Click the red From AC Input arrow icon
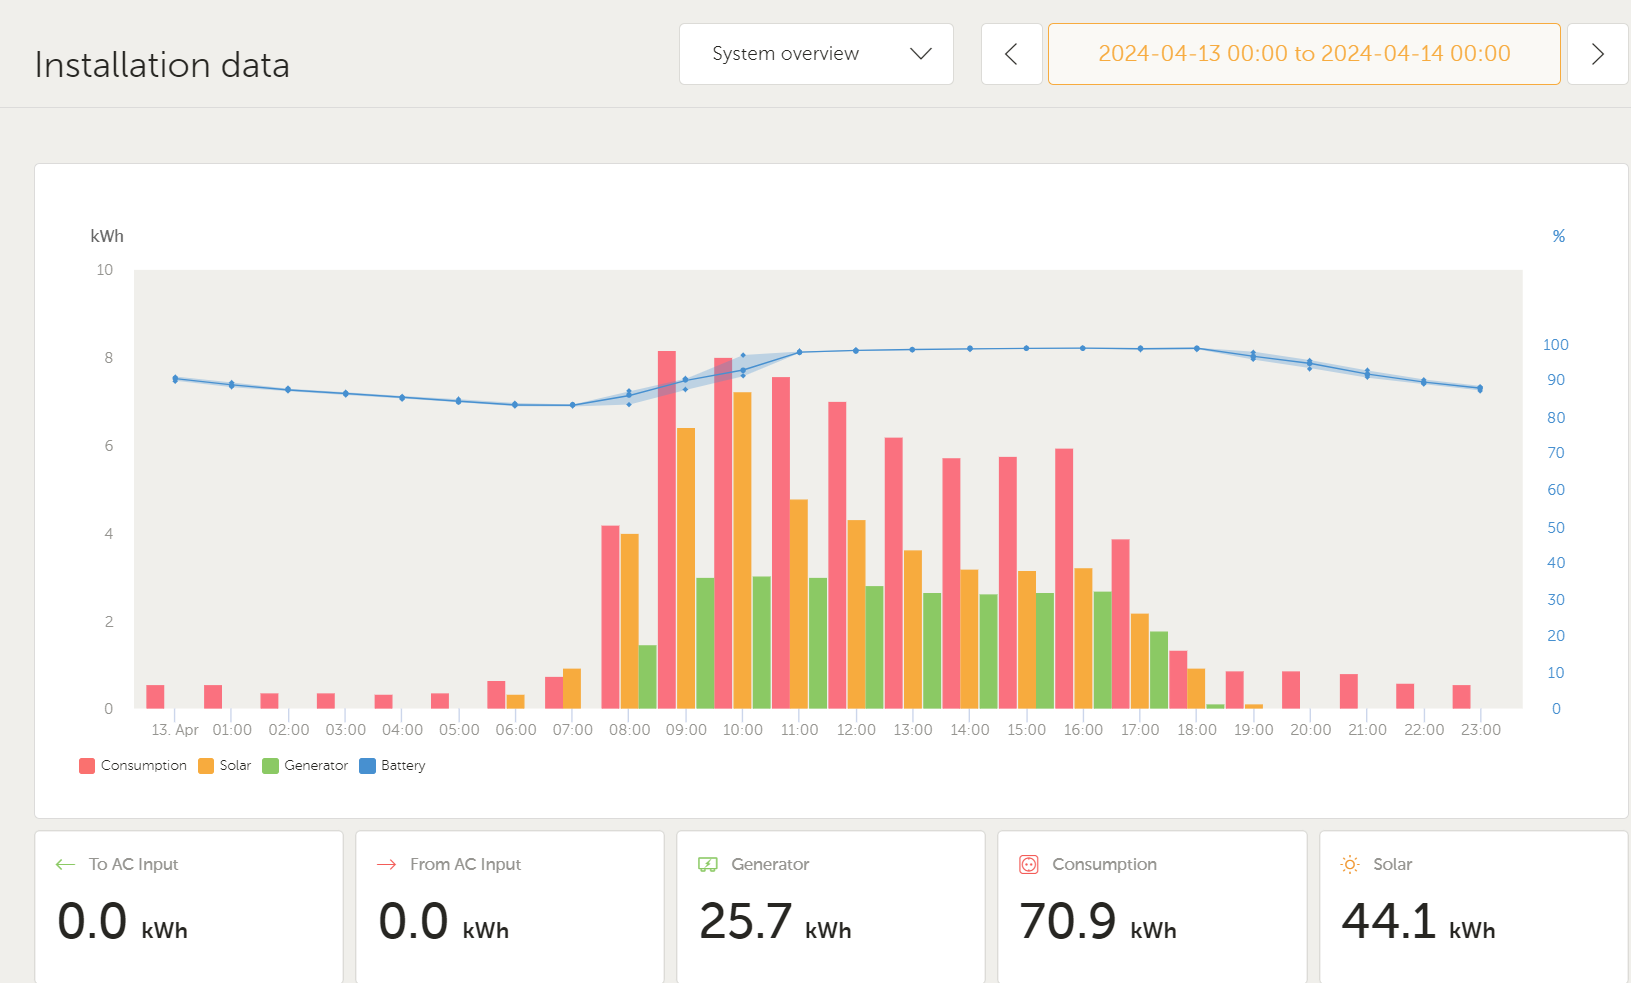 pos(387,865)
